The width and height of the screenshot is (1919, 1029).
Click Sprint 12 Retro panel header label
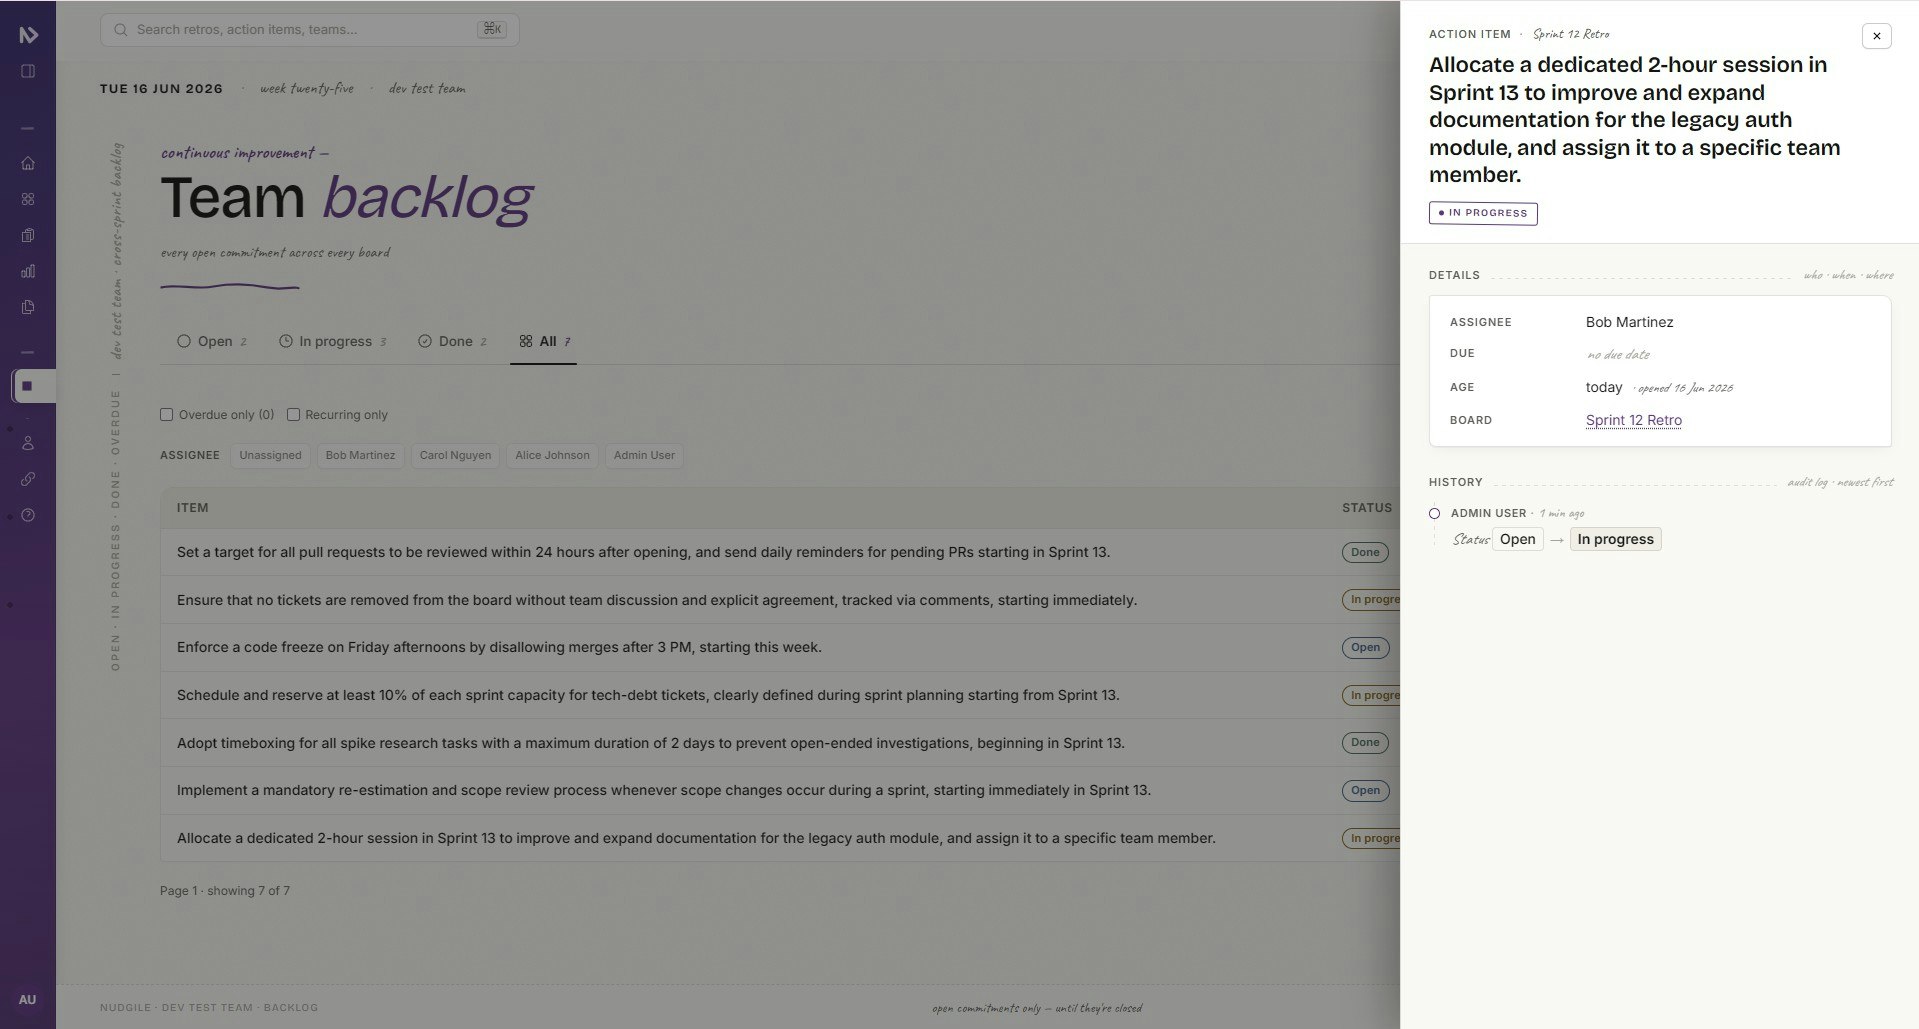[x=1571, y=34]
